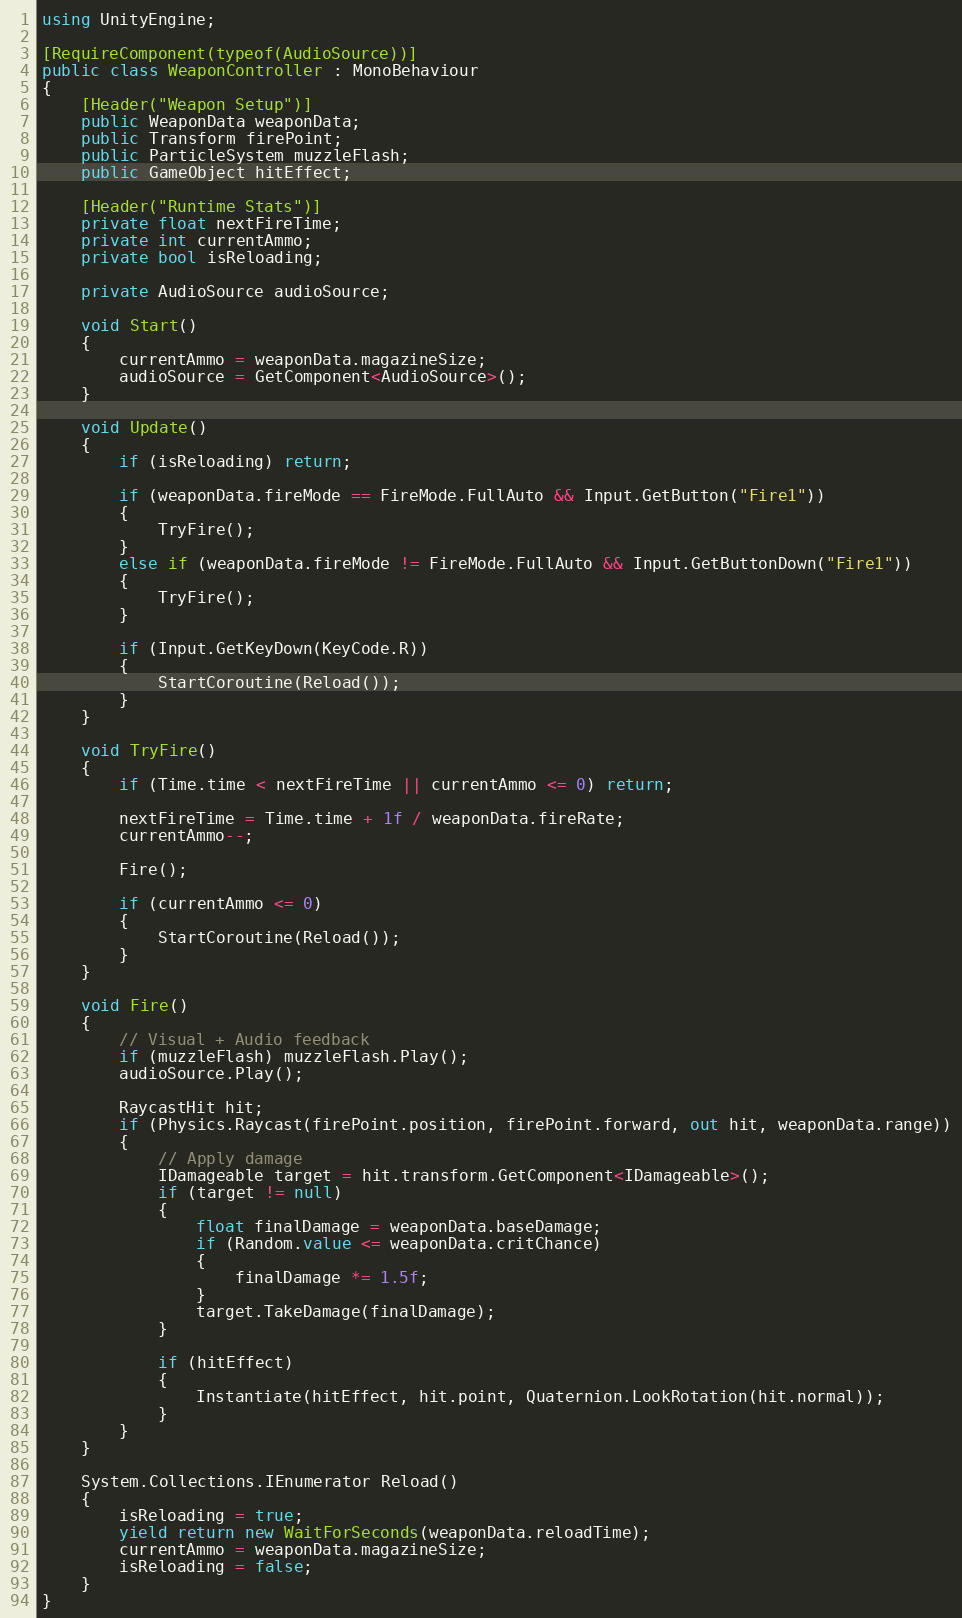Click line number 1 in the gutter

[26, 18]
